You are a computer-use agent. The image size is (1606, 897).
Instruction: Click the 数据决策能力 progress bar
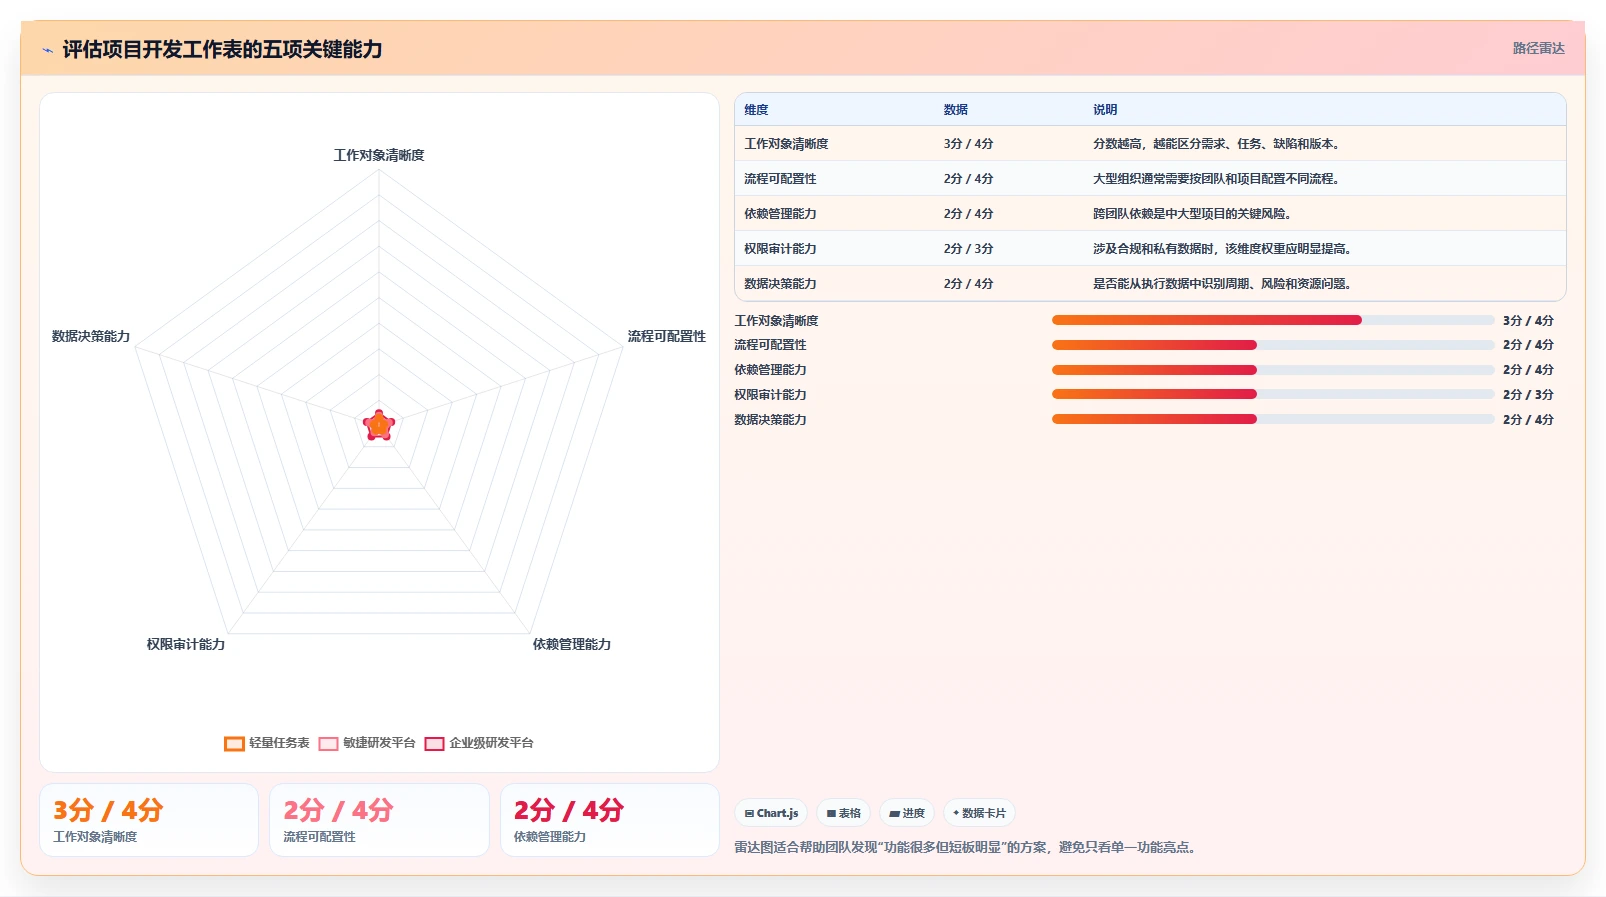click(1273, 419)
